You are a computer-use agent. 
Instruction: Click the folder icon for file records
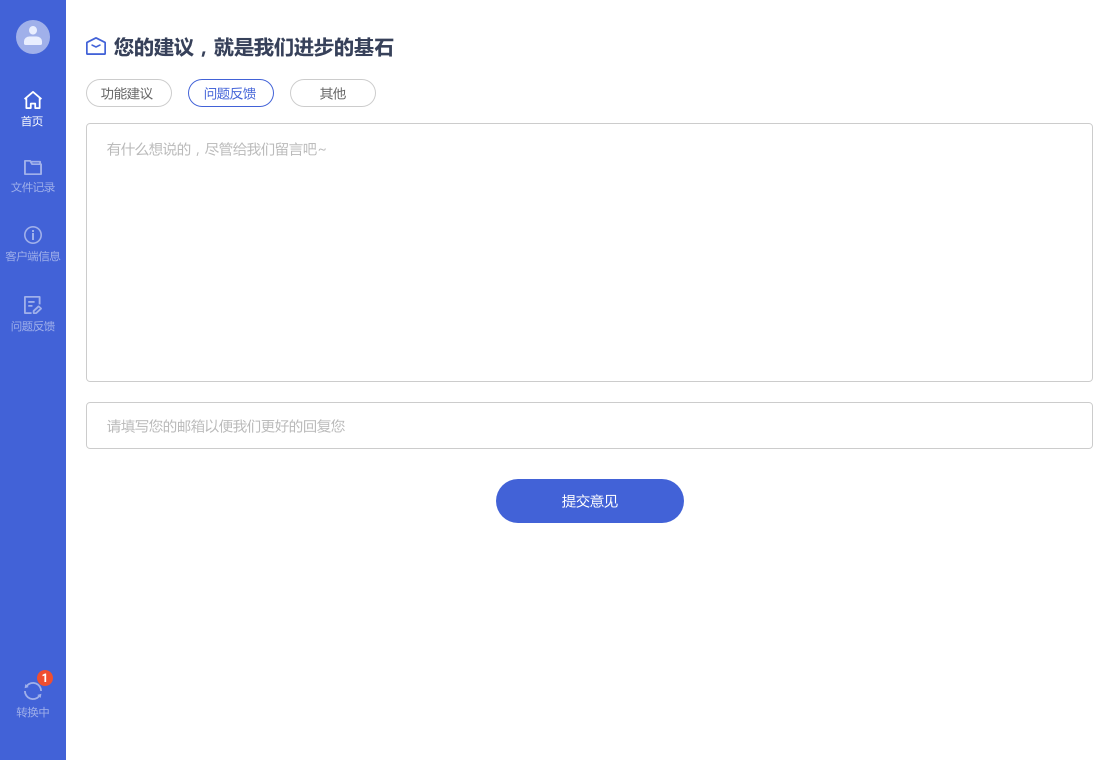coord(33,167)
